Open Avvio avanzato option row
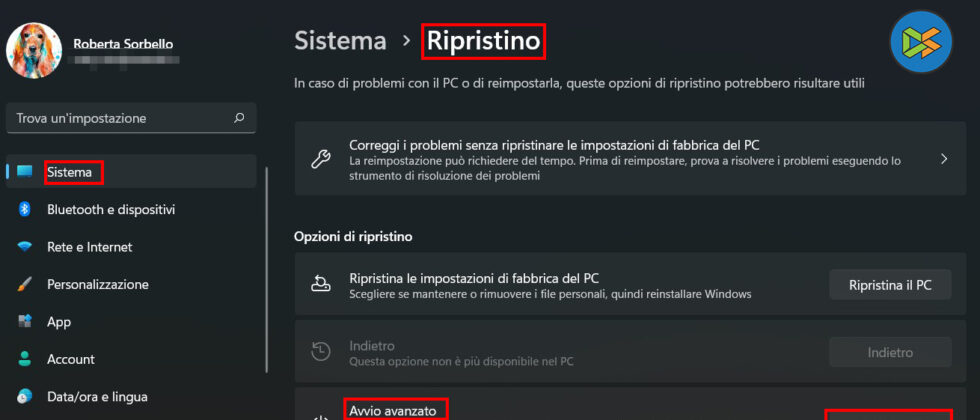 (x=396, y=410)
